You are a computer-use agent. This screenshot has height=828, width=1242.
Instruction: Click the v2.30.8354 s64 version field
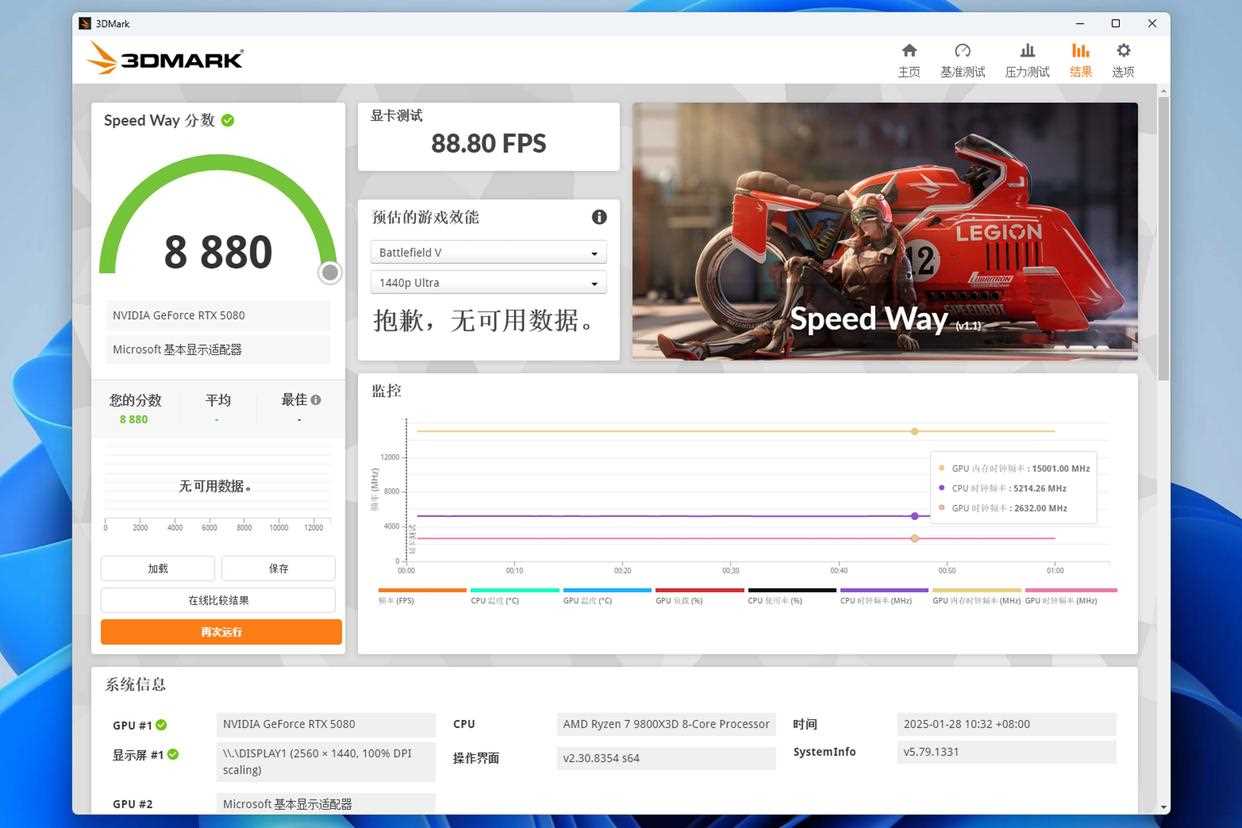666,758
